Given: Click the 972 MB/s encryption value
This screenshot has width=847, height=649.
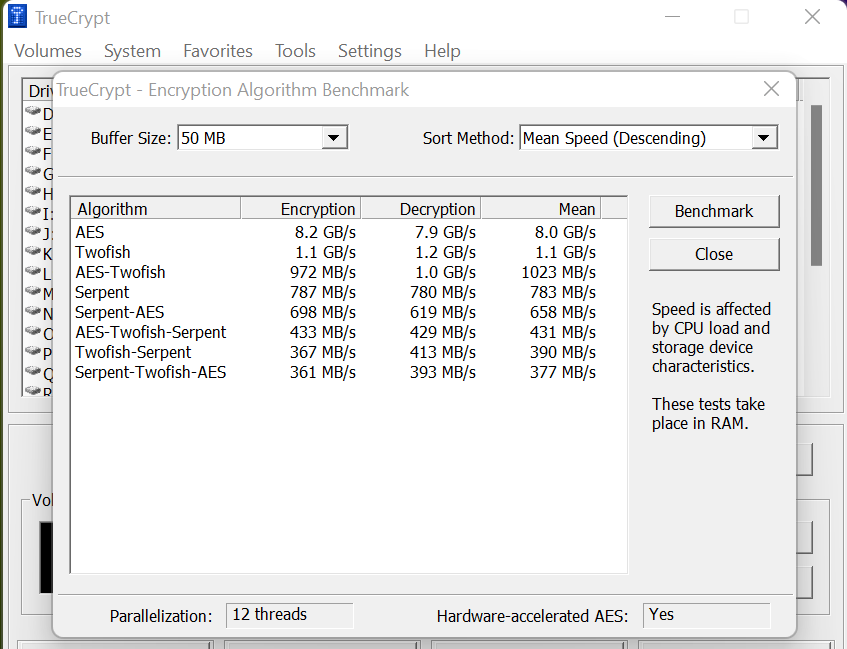Looking at the screenshot, I should (322, 272).
